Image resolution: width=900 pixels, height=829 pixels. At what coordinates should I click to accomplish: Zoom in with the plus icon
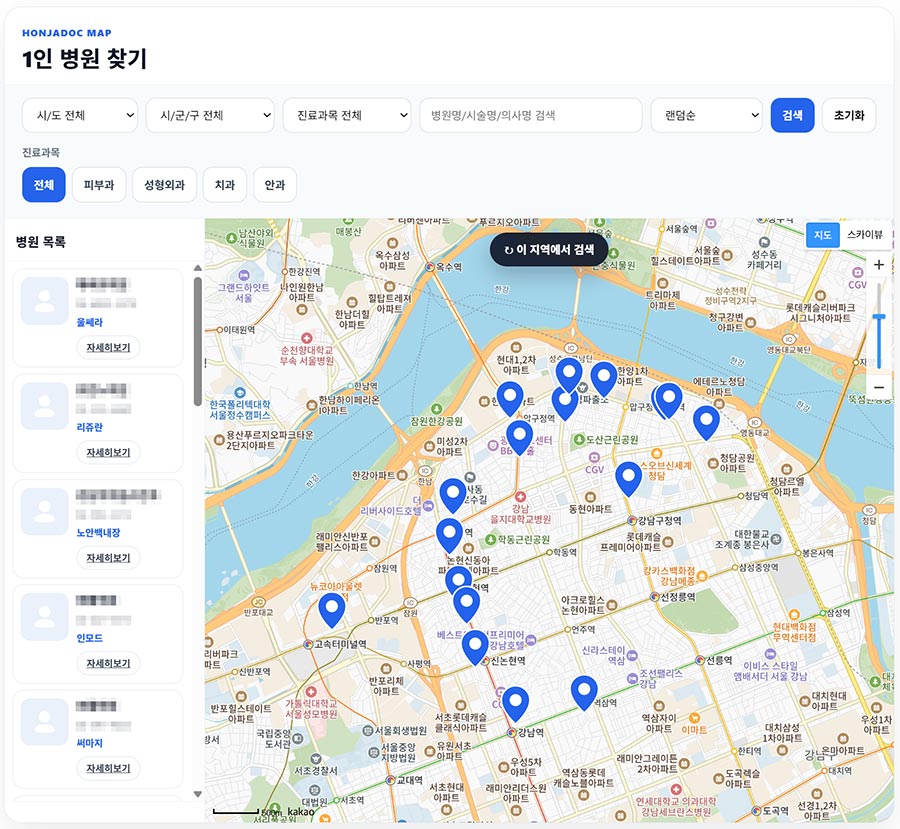click(878, 265)
